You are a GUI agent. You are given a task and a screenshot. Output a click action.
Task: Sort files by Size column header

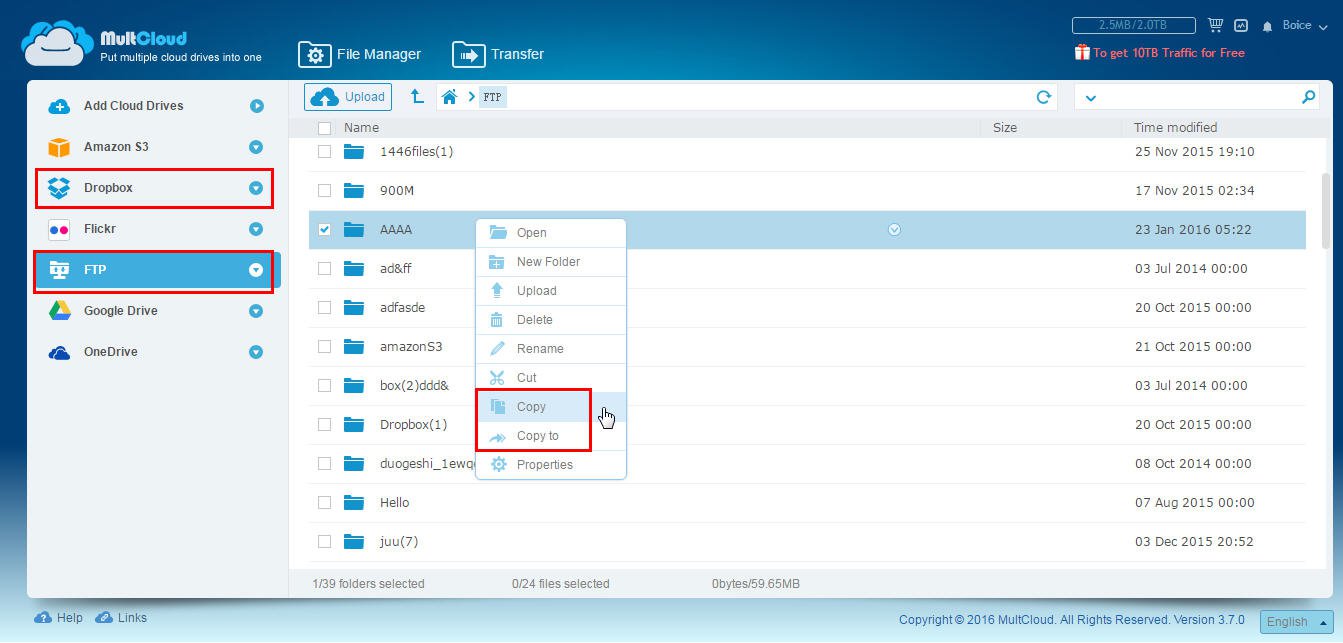pyautogui.click(x=1005, y=128)
